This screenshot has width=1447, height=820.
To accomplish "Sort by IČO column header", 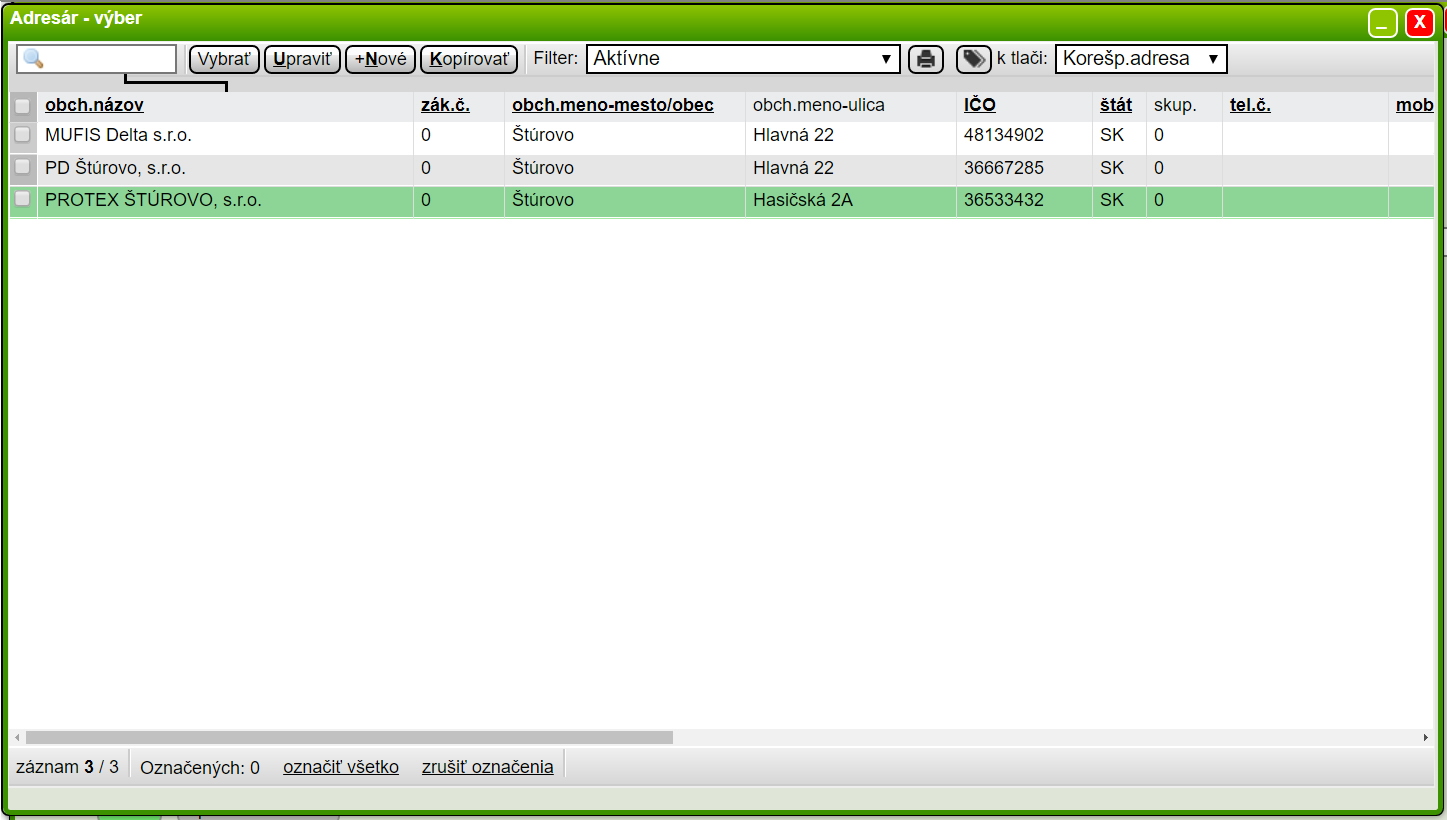I will tap(980, 105).
